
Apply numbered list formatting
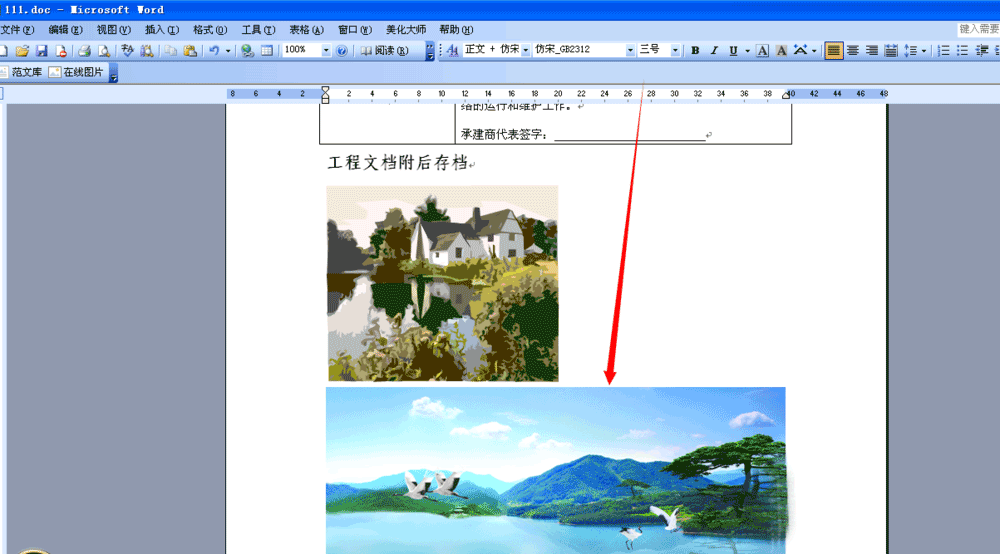pos(944,50)
